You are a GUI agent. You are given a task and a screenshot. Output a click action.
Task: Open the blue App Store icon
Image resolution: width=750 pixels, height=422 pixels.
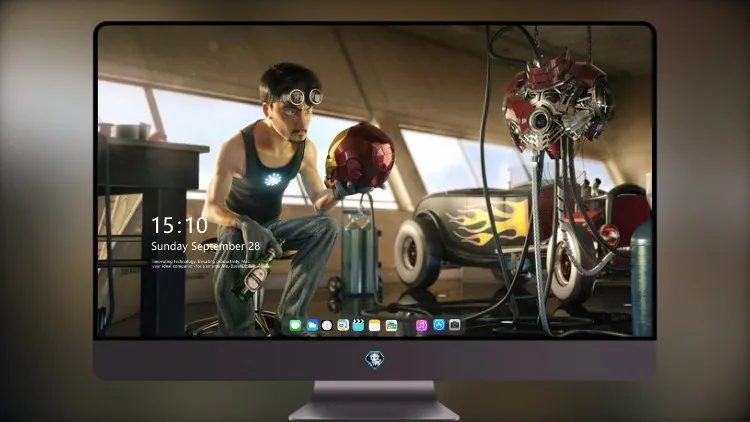point(438,325)
